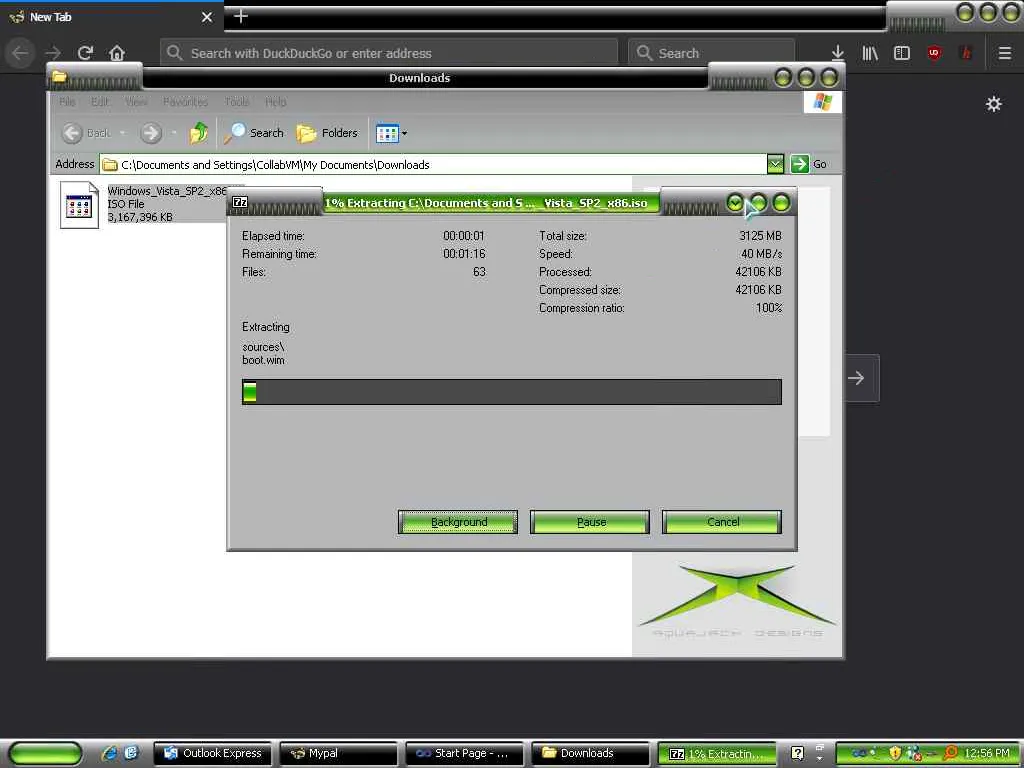Click the 7z icon in the dialog title bar
This screenshot has height=768, width=1024.
[x=240, y=202]
